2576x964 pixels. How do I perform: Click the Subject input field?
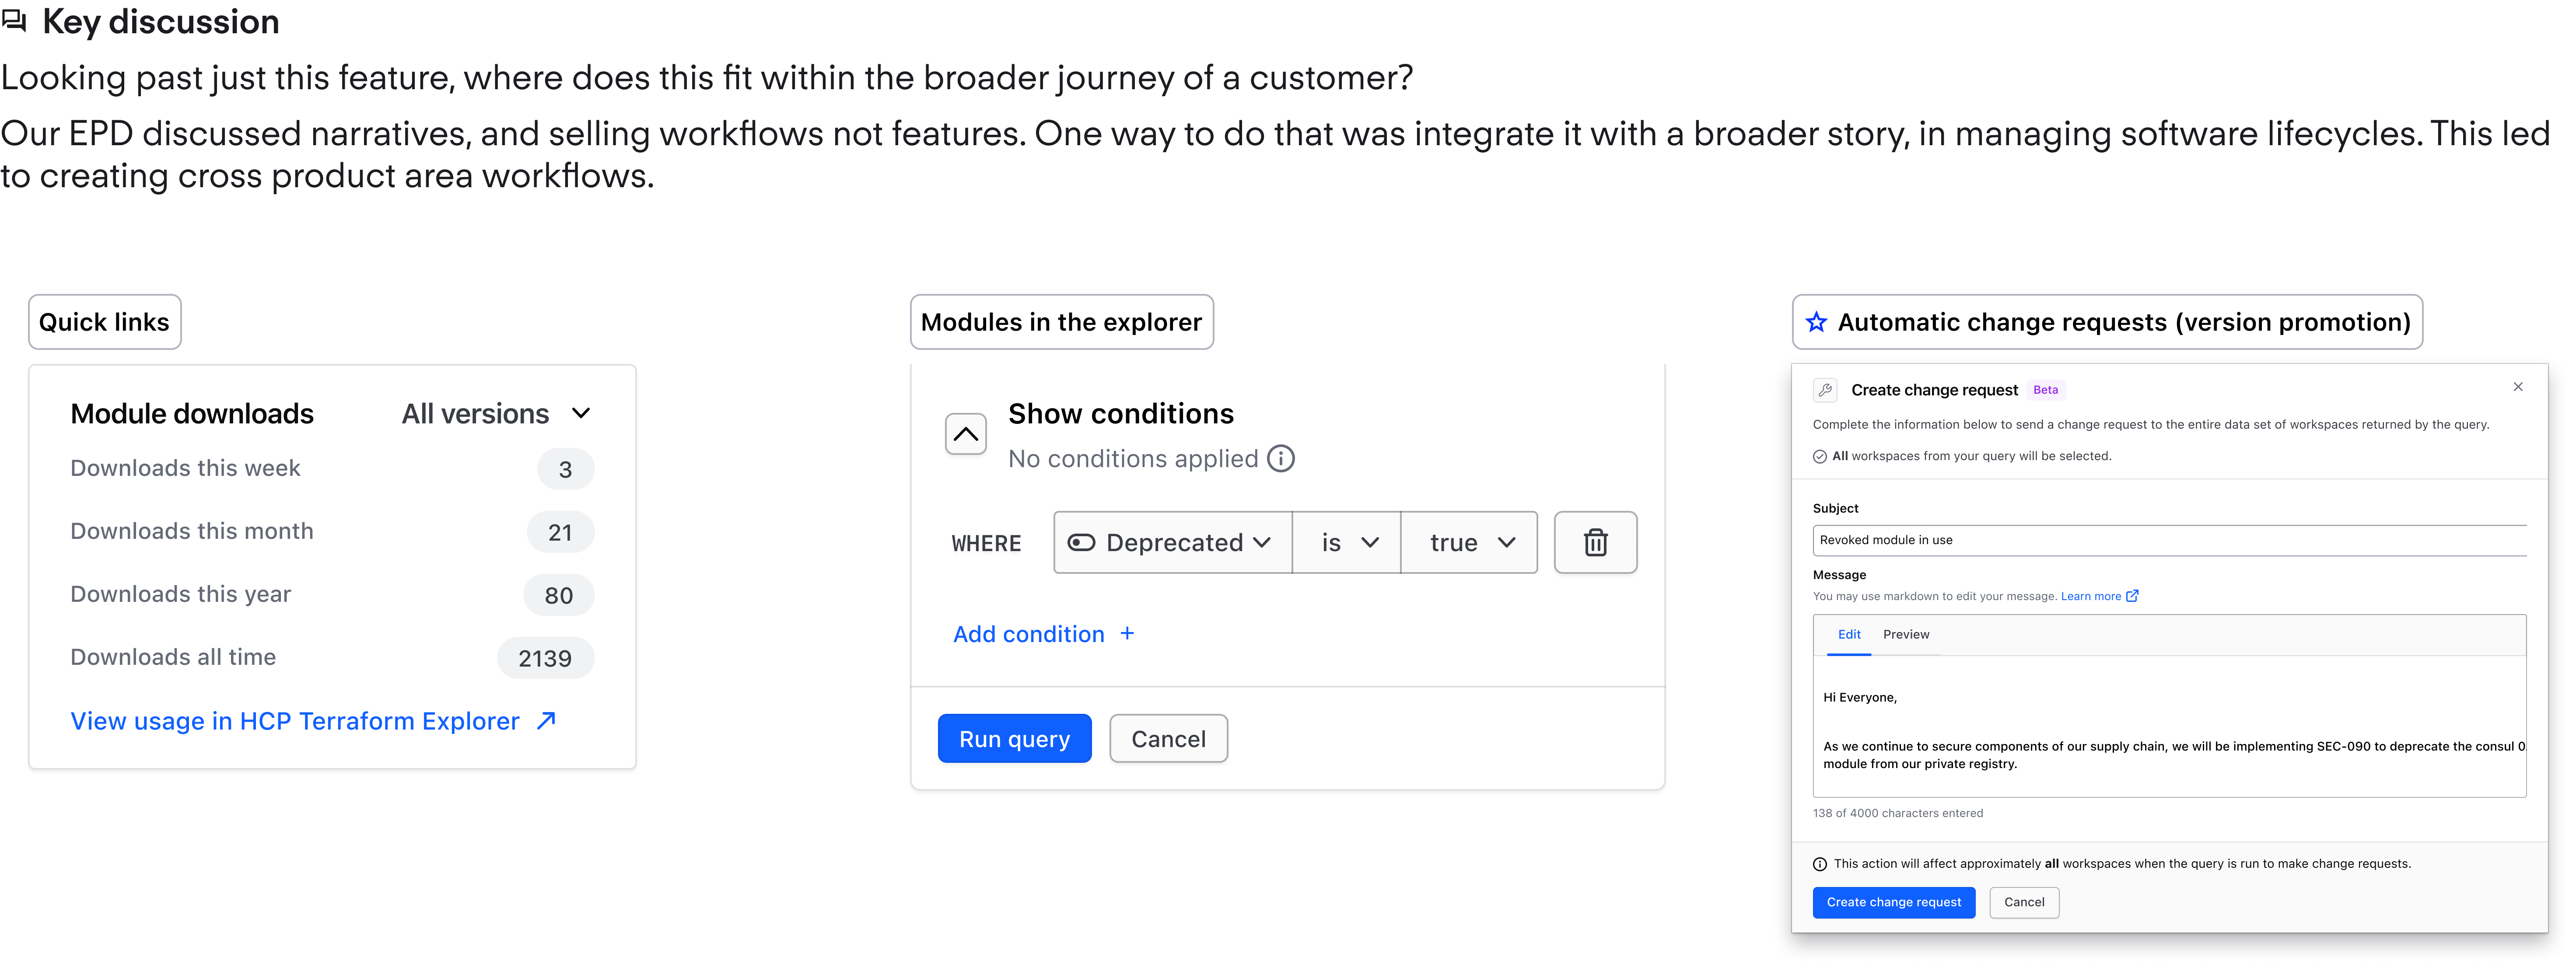2168,540
